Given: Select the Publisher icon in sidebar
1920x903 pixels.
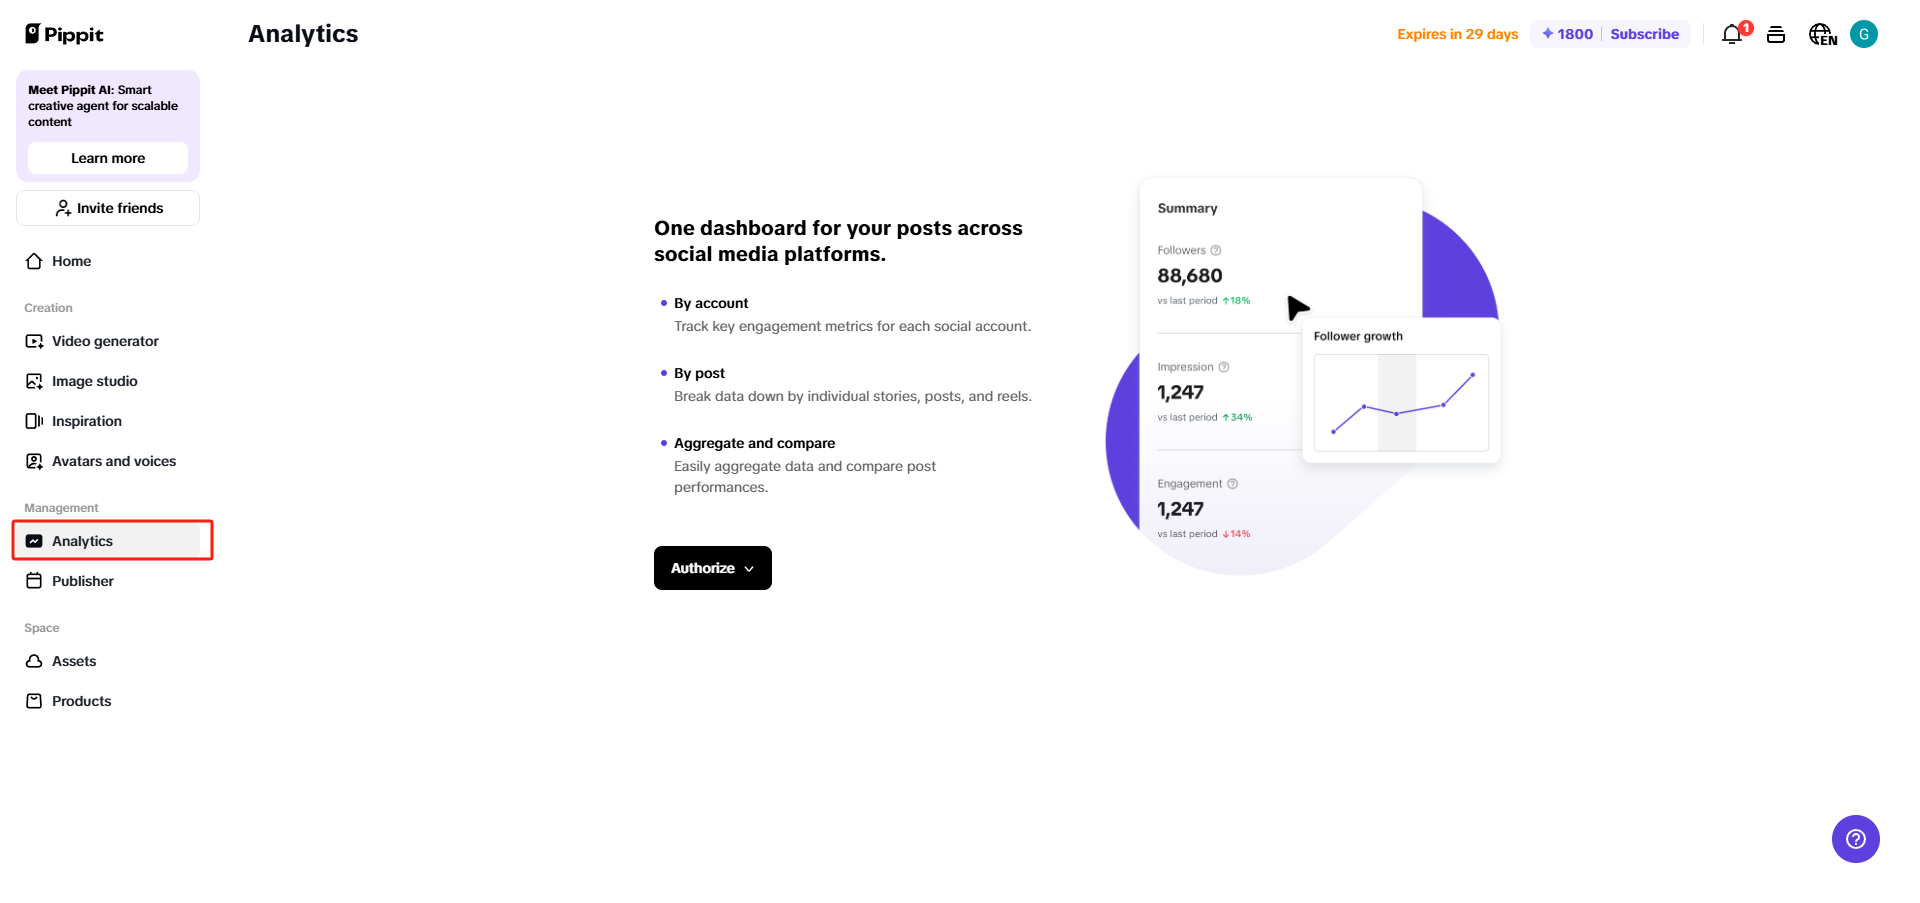Looking at the screenshot, I should (33, 580).
